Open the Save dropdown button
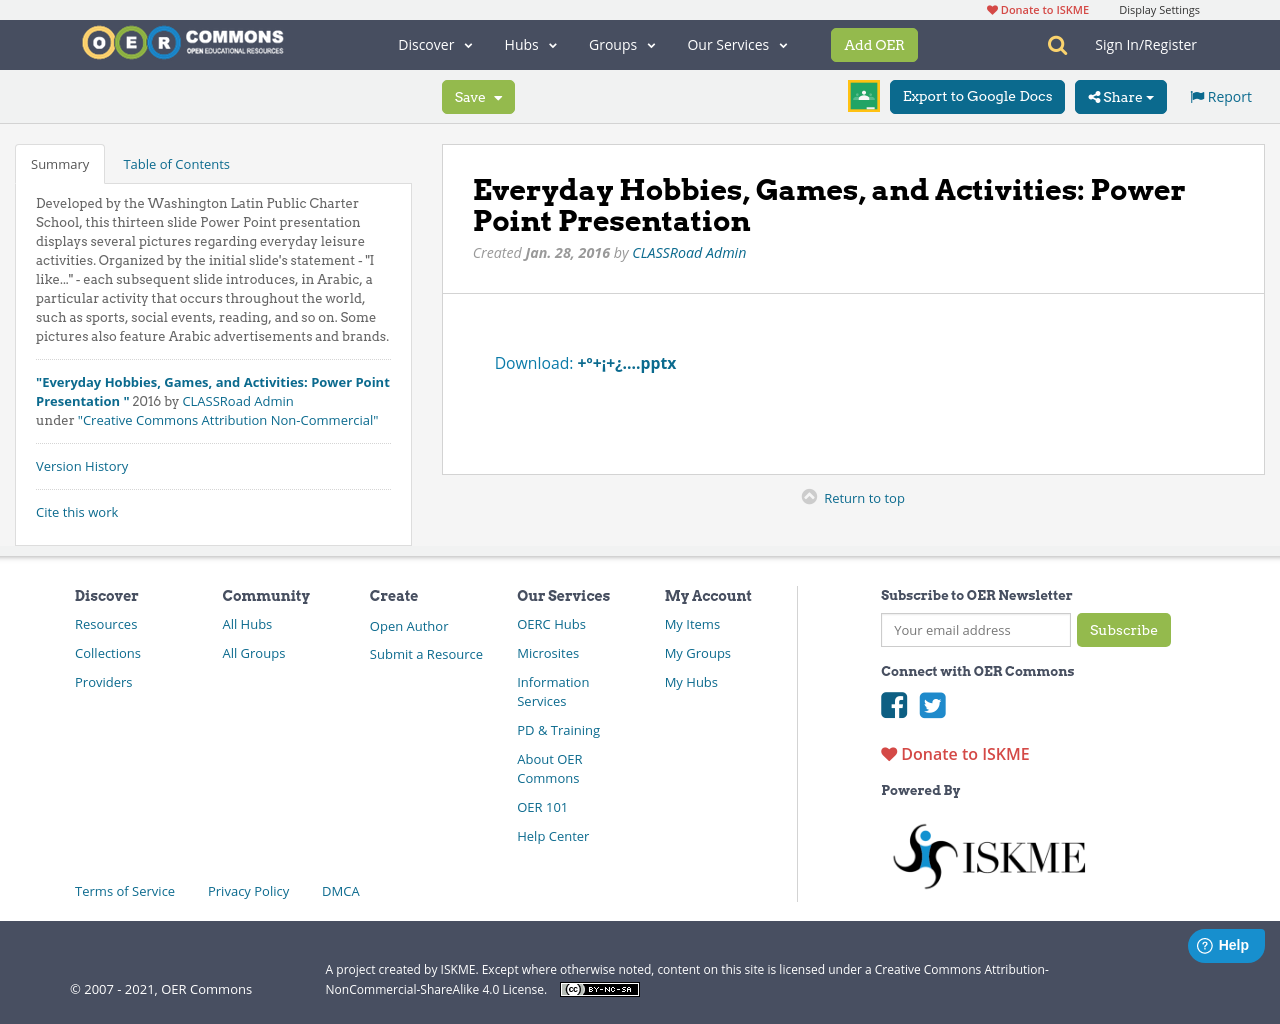This screenshot has width=1280, height=1024. (478, 97)
